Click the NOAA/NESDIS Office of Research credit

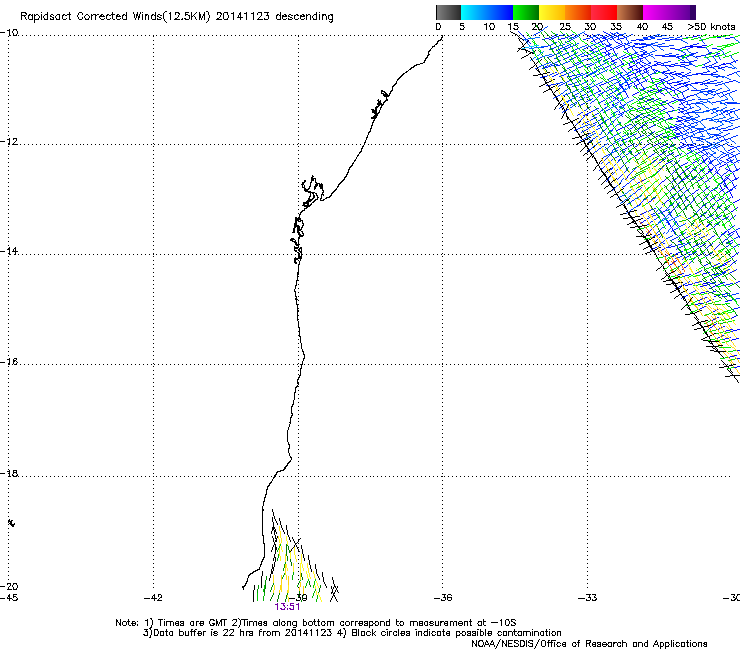pos(589,644)
